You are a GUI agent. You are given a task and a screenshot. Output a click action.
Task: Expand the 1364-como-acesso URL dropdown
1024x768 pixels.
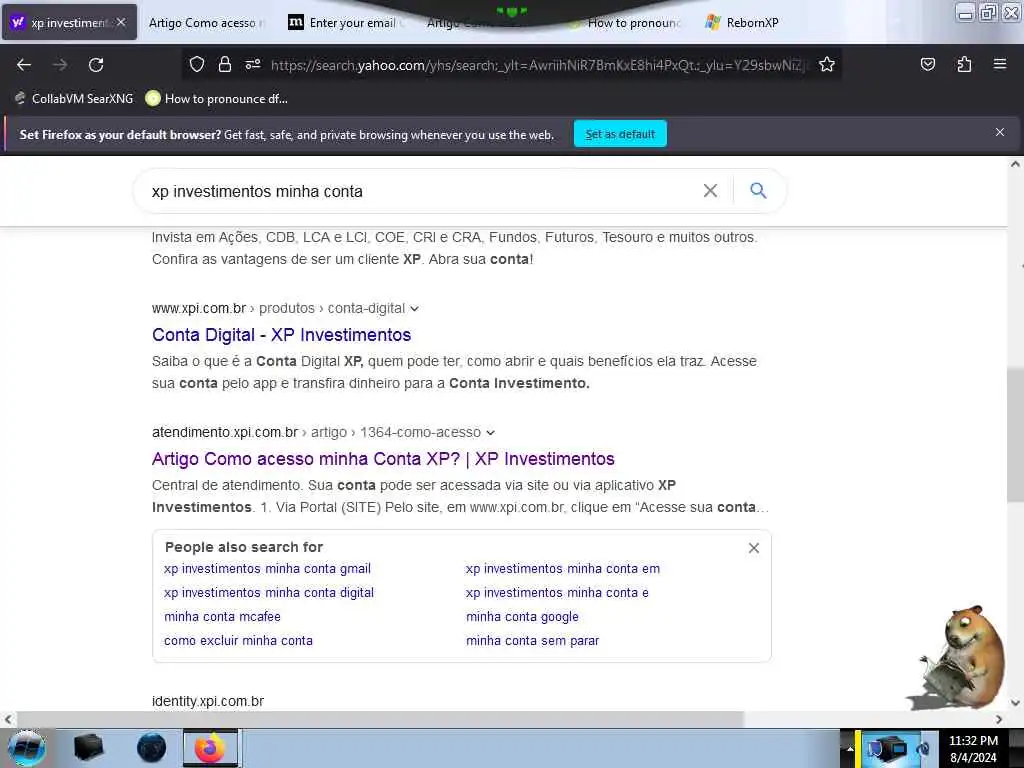[490, 433]
